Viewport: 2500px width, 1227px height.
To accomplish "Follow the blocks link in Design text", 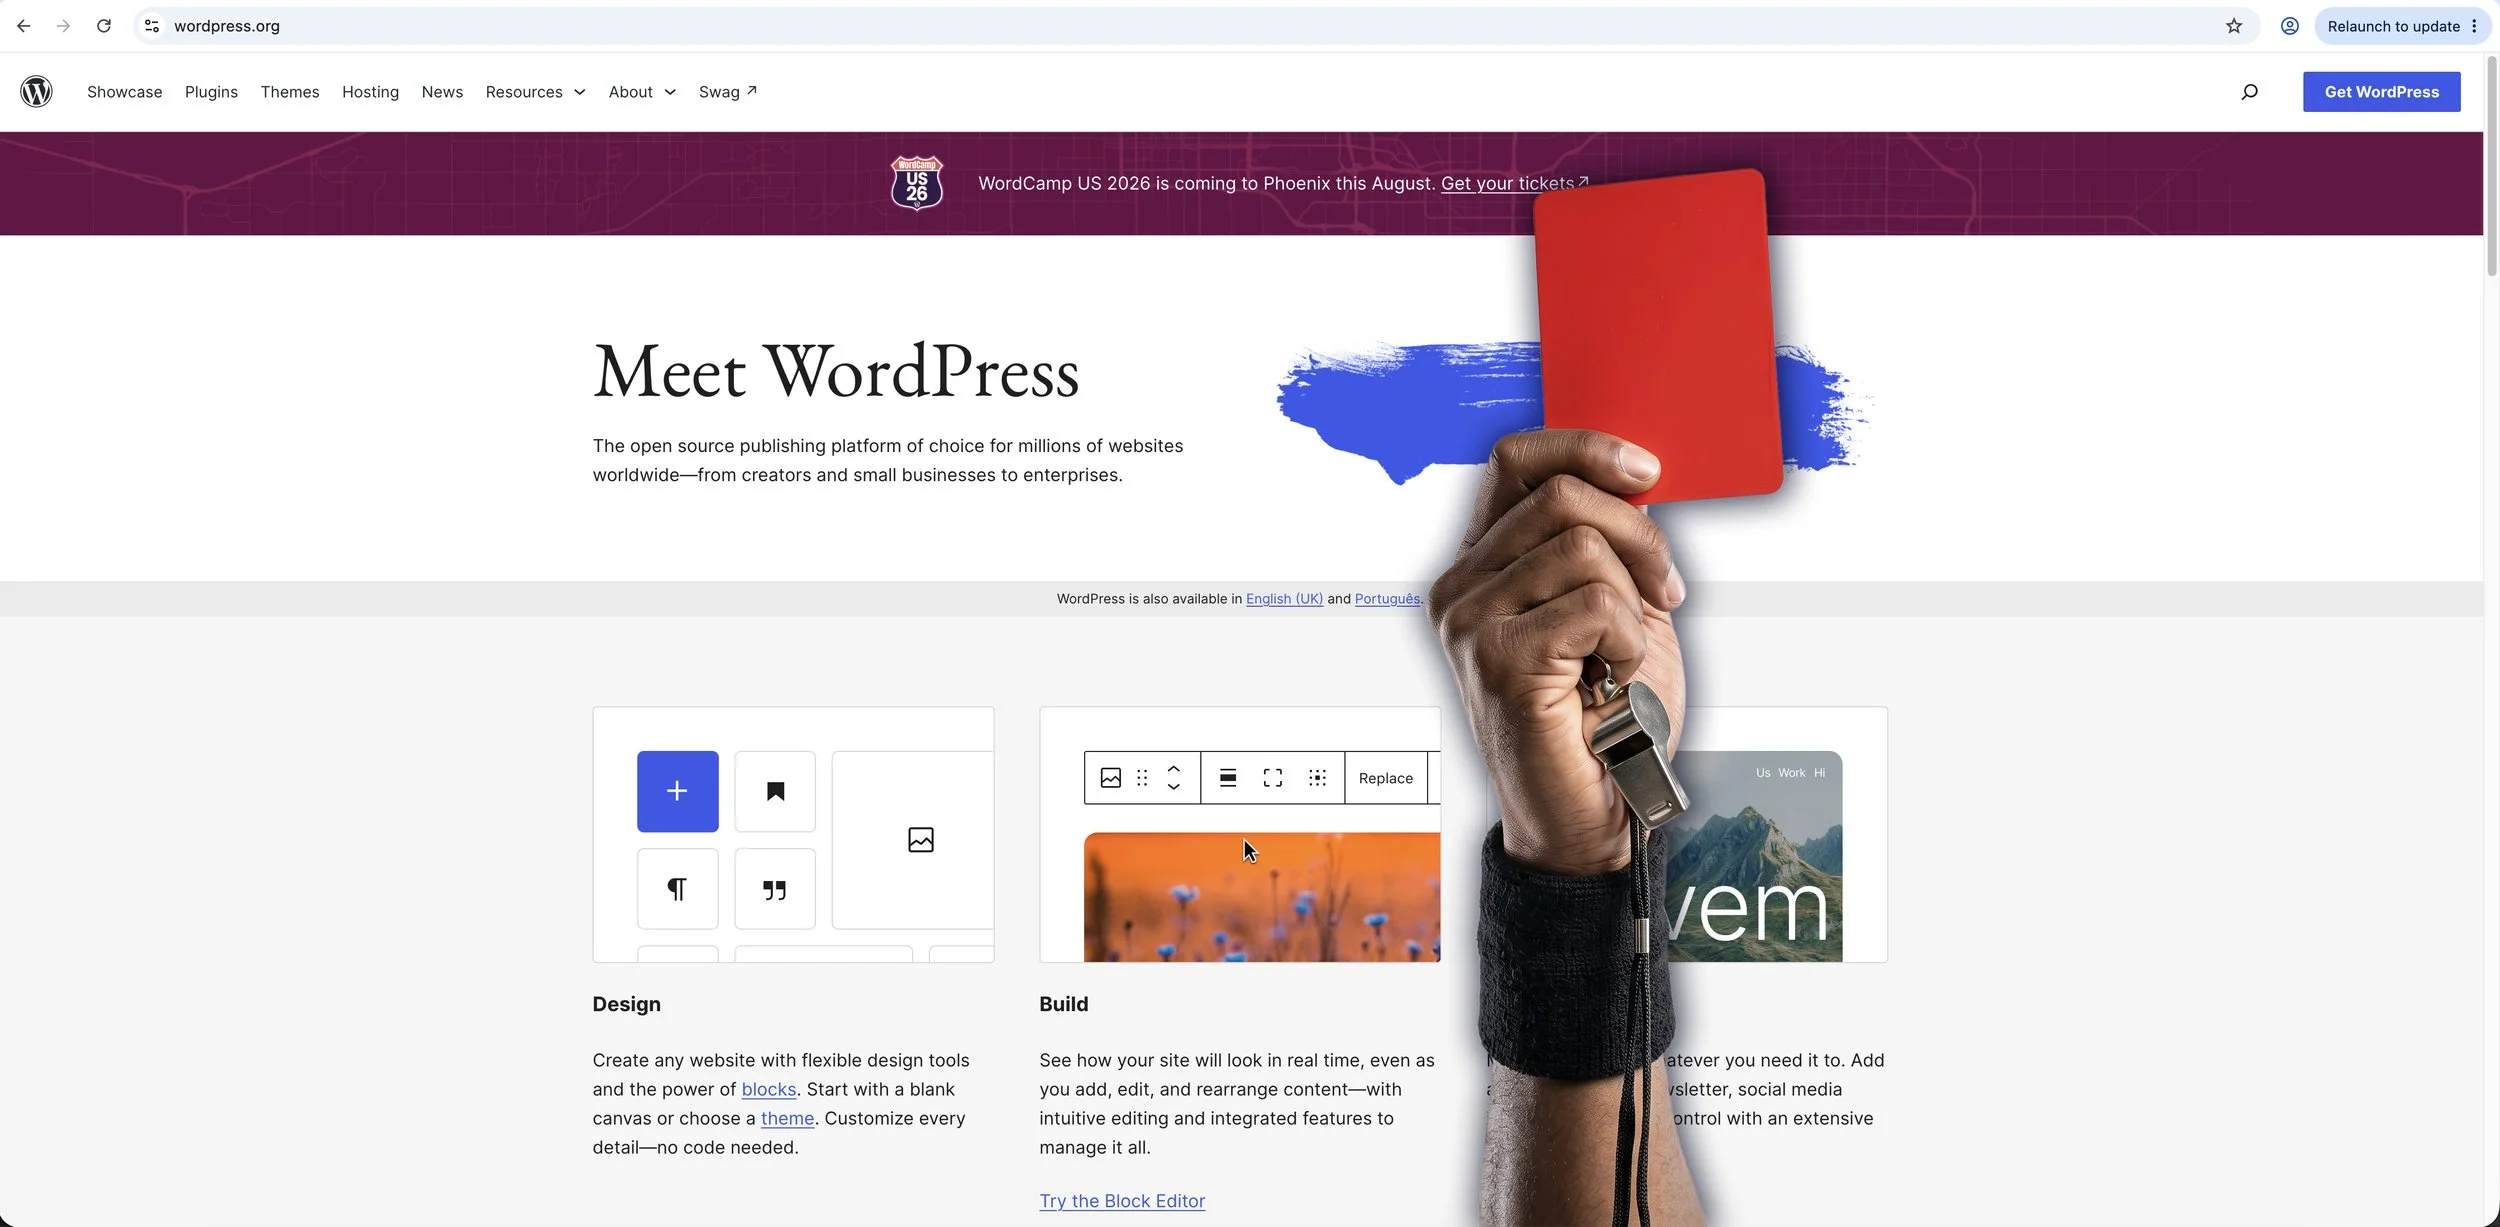I will (x=768, y=1089).
